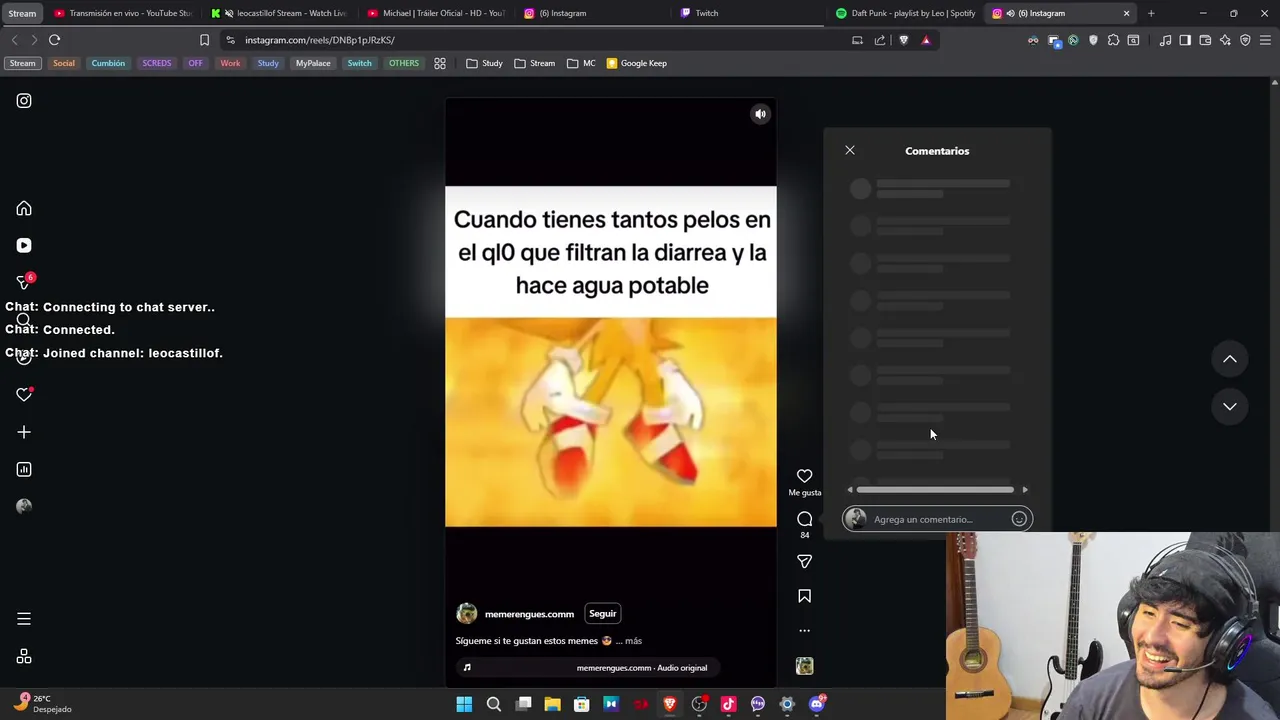Viewport: 1280px width, 720px height.
Task: Click the Brave Rewards triangle icon
Action: click(x=926, y=40)
